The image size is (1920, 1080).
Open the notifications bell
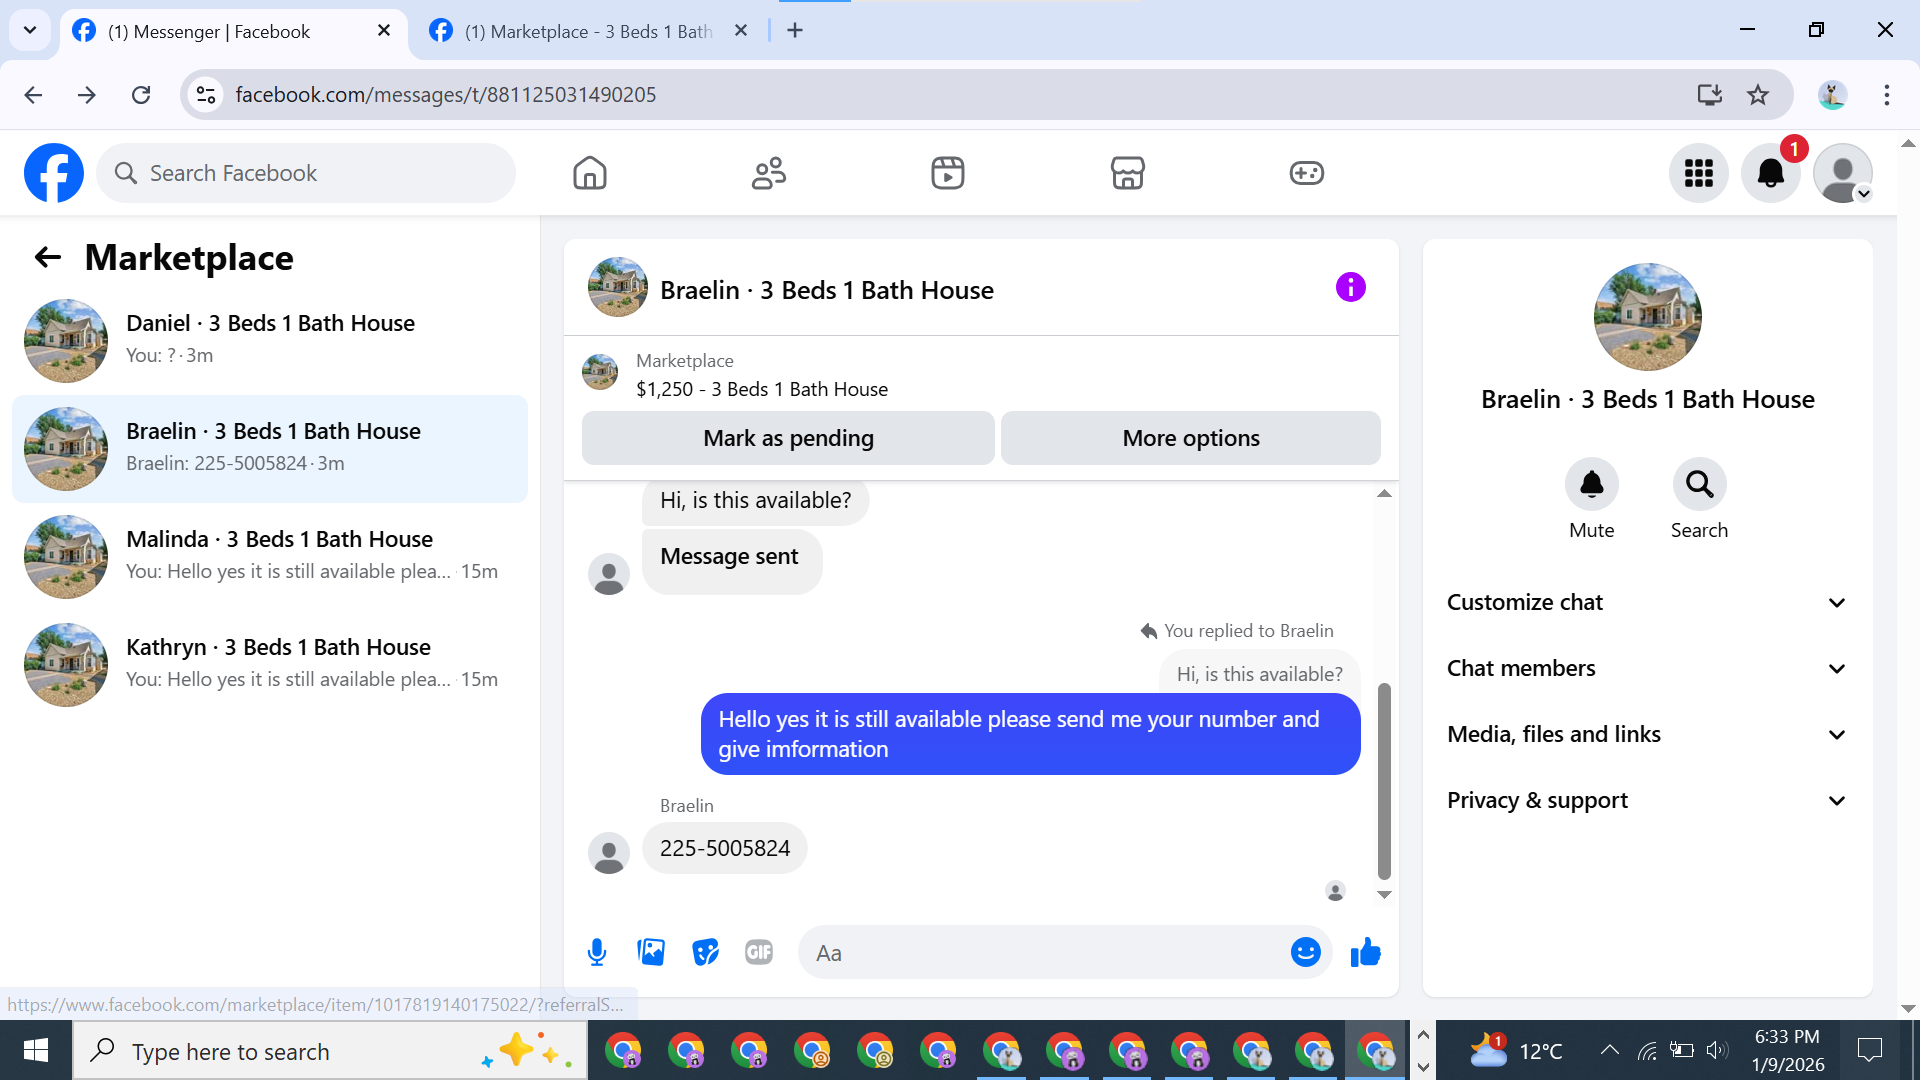(1770, 173)
